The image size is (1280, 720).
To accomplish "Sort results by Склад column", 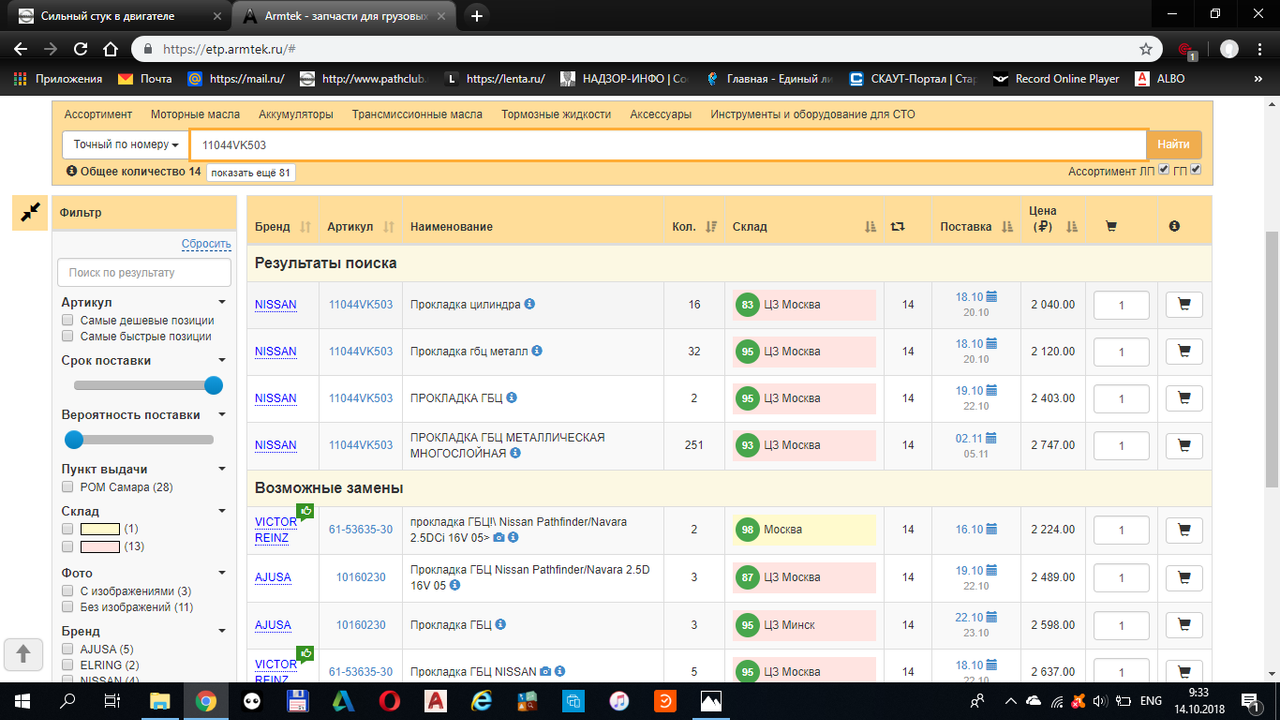I will (x=871, y=227).
